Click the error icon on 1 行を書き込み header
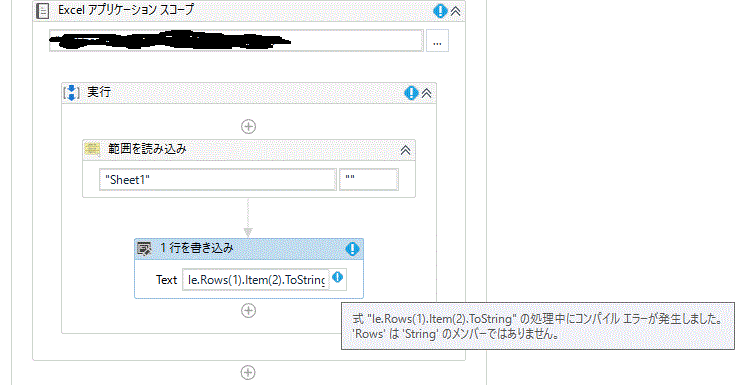Image resolution: width=741 pixels, height=385 pixels. [352, 249]
